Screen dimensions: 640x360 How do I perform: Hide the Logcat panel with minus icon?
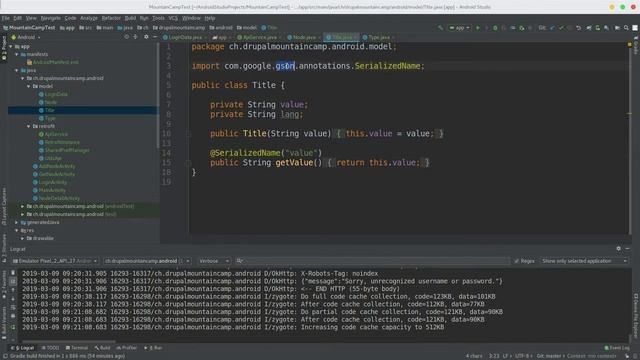tap(627, 249)
